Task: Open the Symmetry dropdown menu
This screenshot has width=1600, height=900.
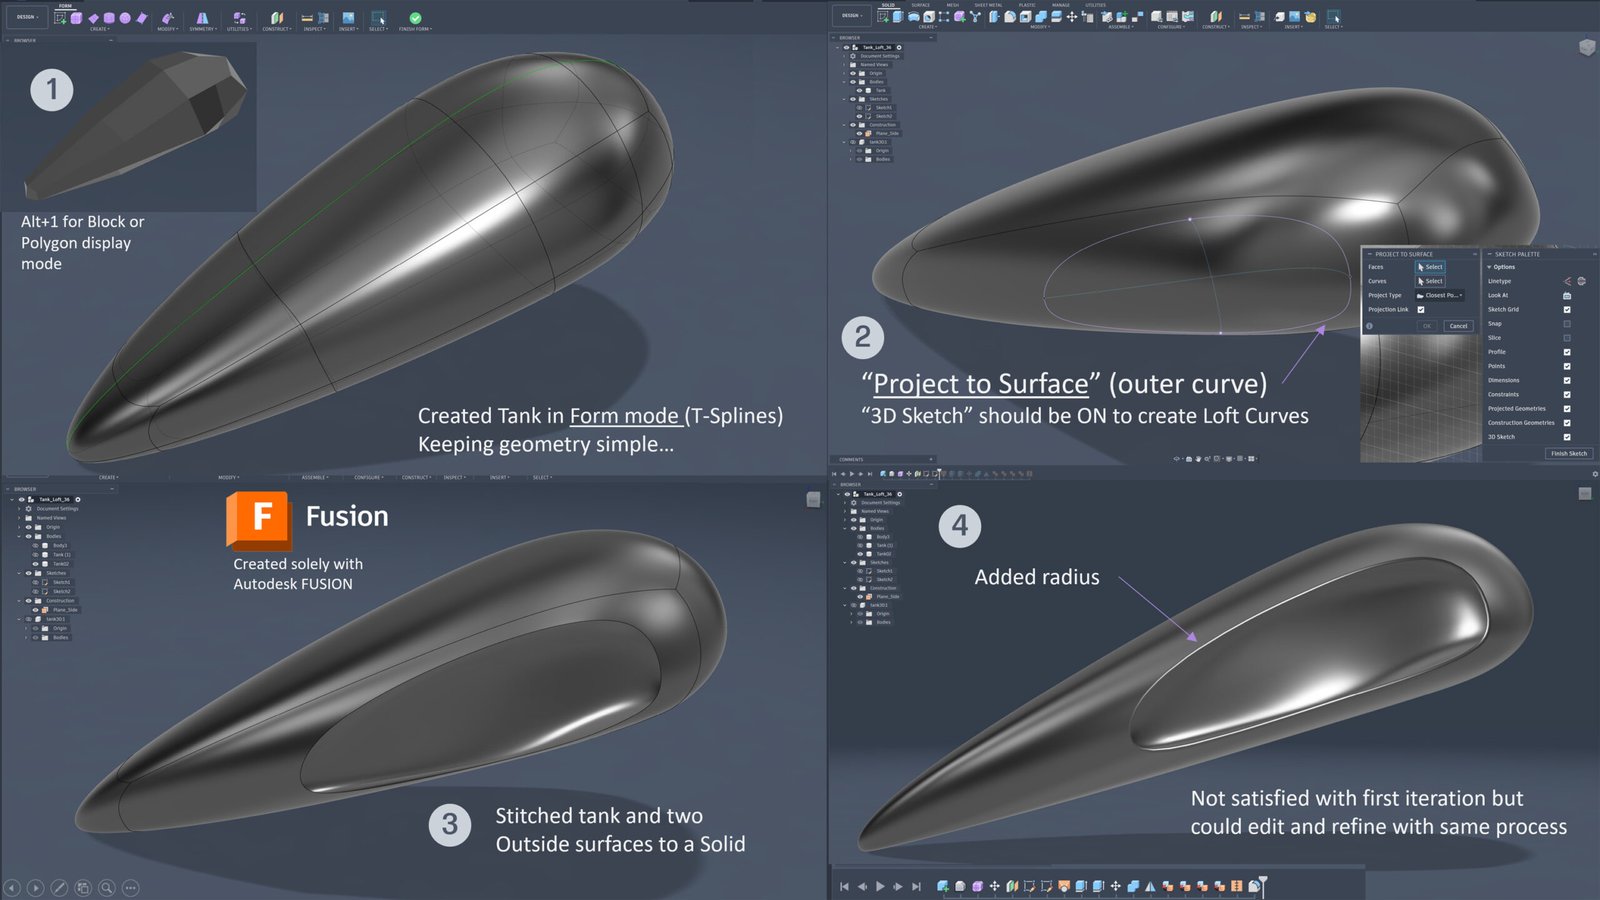Action: pos(202,29)
